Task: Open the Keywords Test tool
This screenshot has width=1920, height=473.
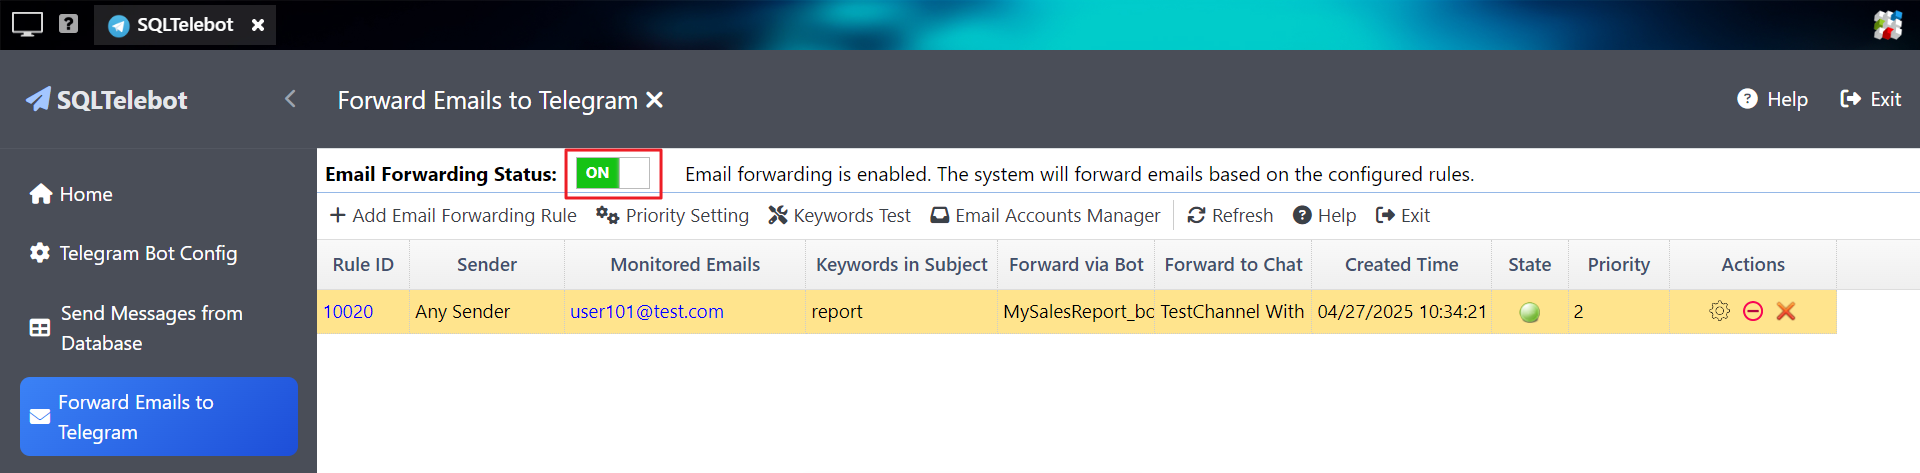Action: pos(839,215)
